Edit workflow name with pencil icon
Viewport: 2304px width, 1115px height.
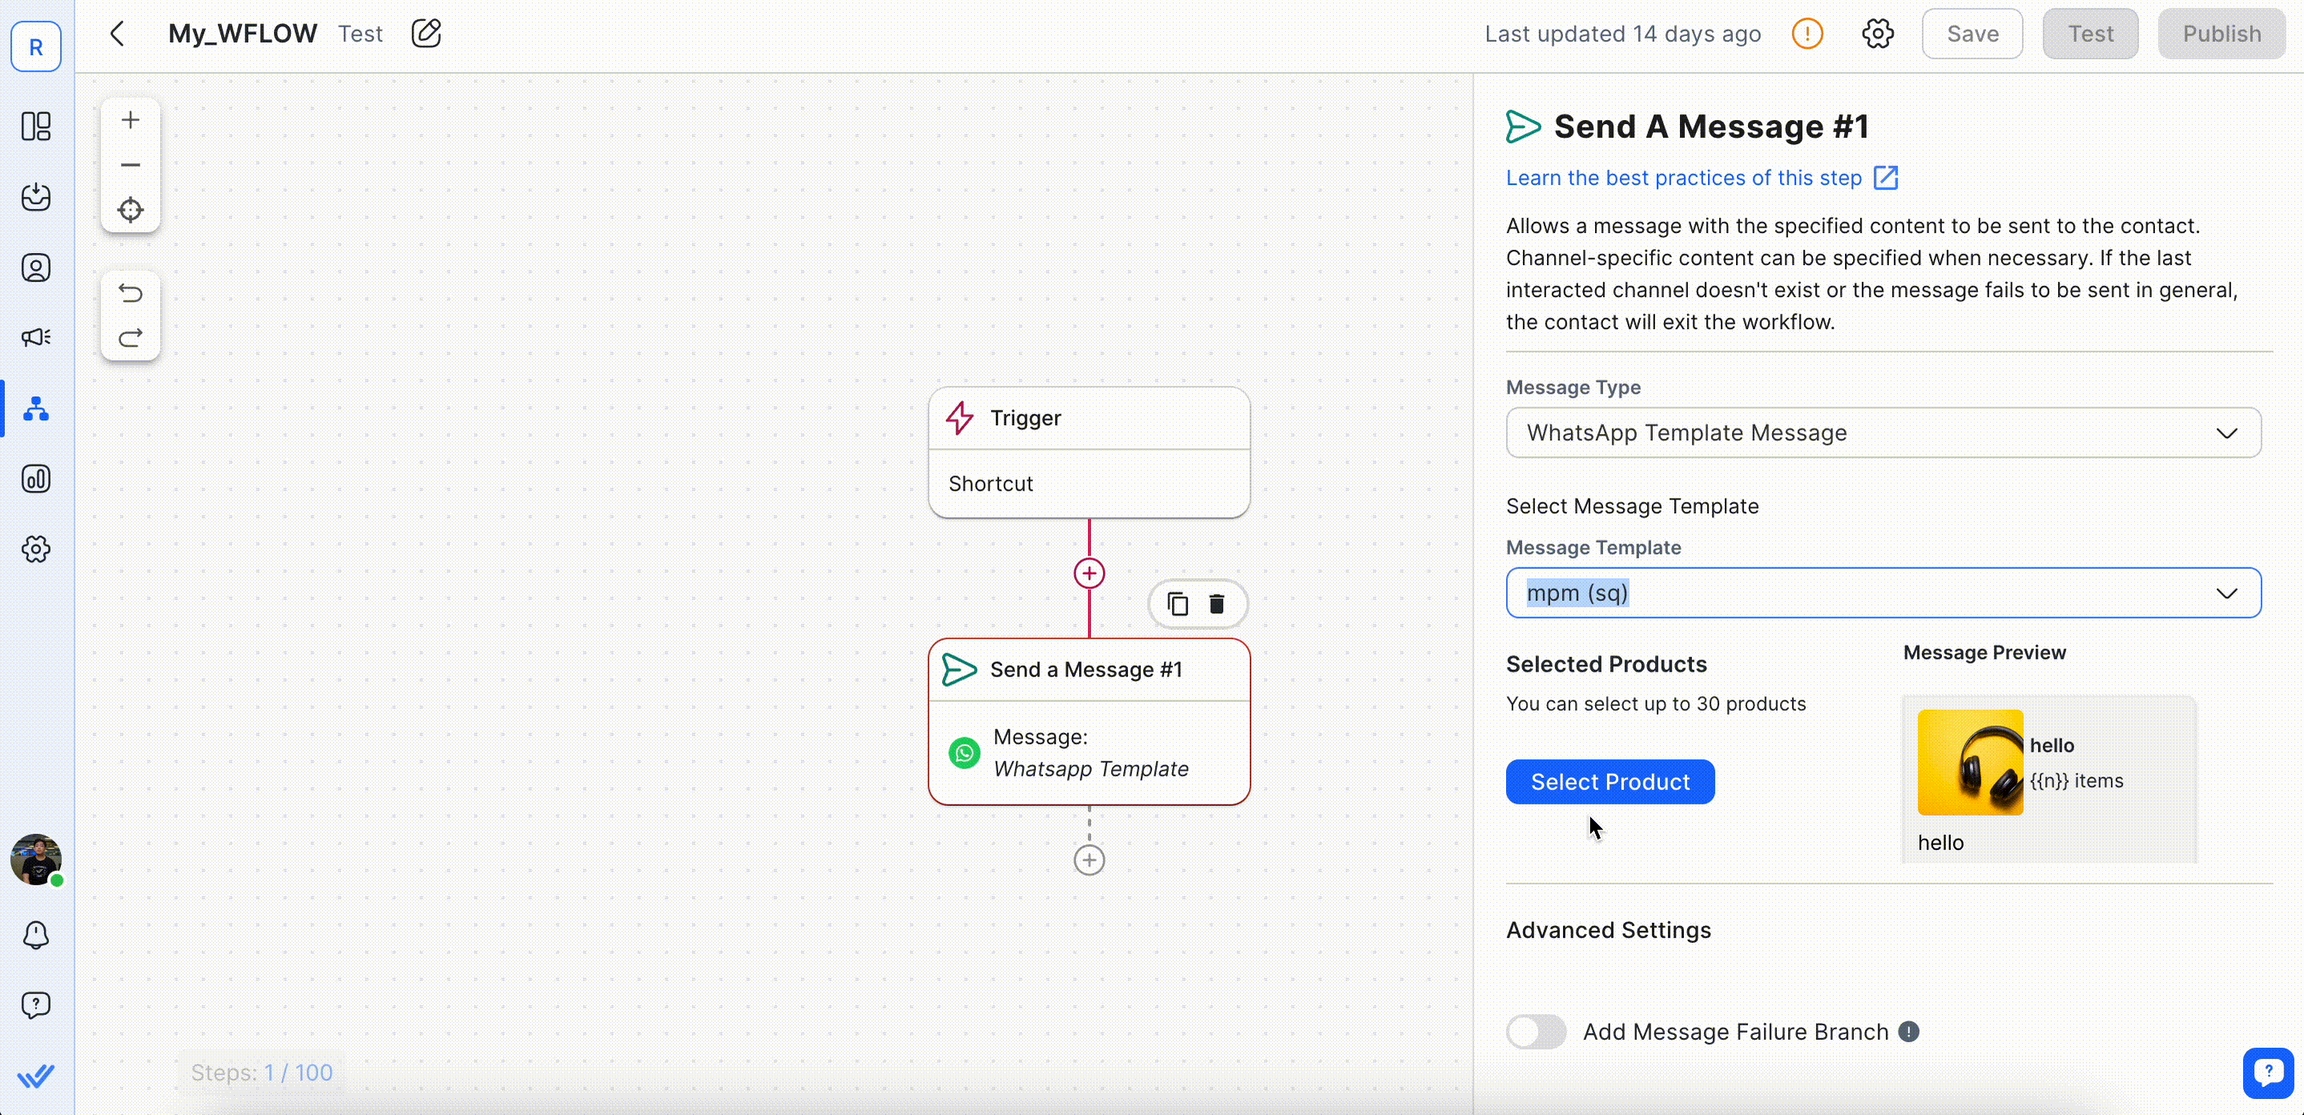click(x=426, y=34)
